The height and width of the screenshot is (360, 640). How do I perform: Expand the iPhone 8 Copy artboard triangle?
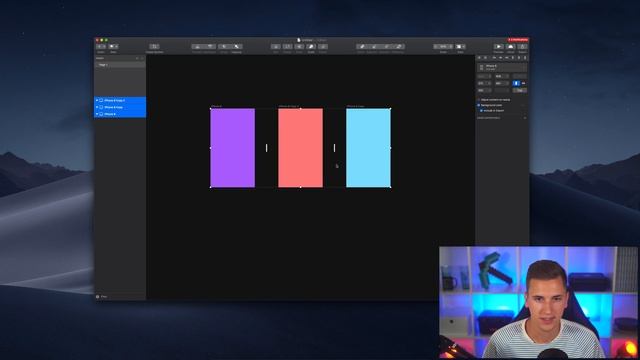click(x=97, y=107)
